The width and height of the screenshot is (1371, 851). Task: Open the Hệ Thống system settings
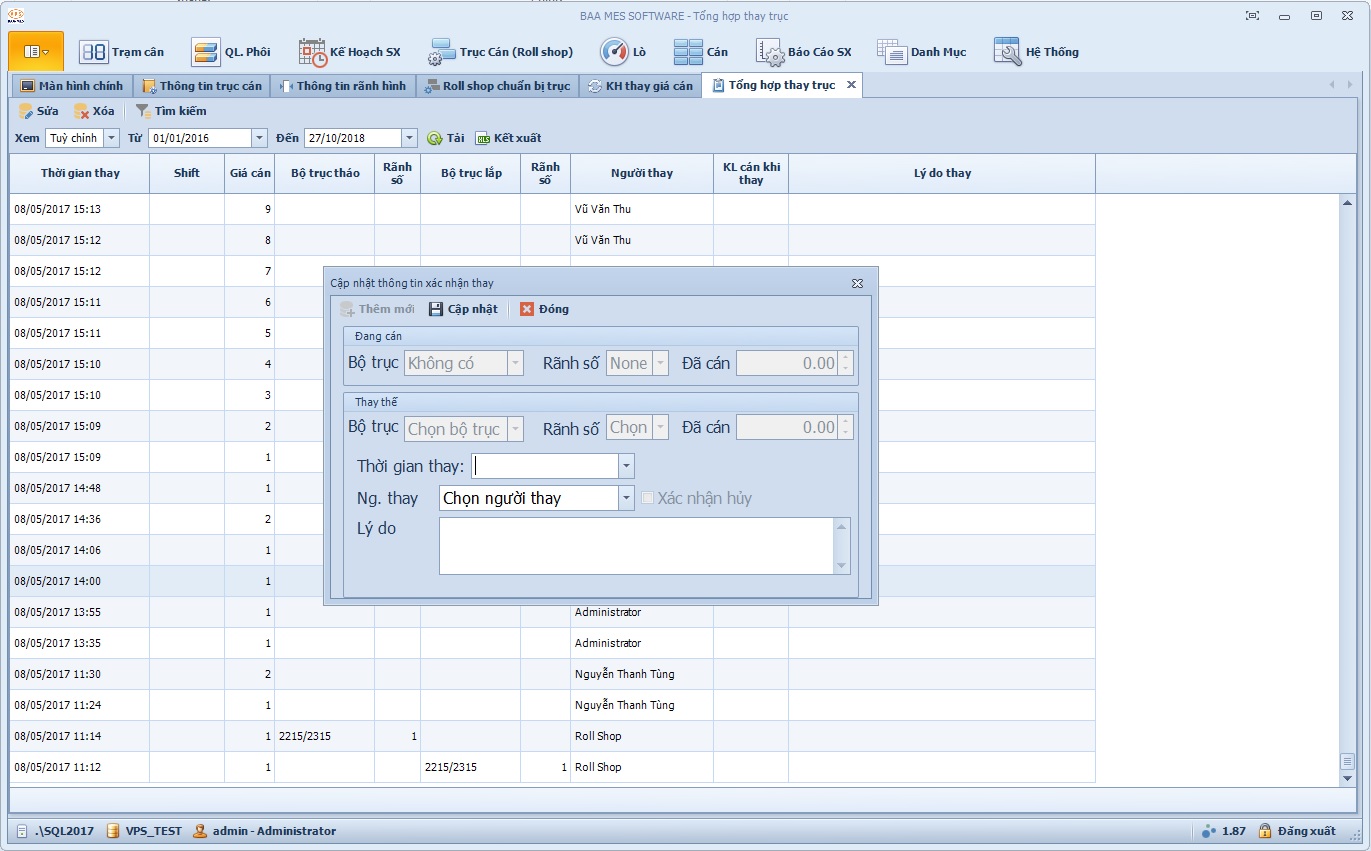click(x=1036, y=52)
